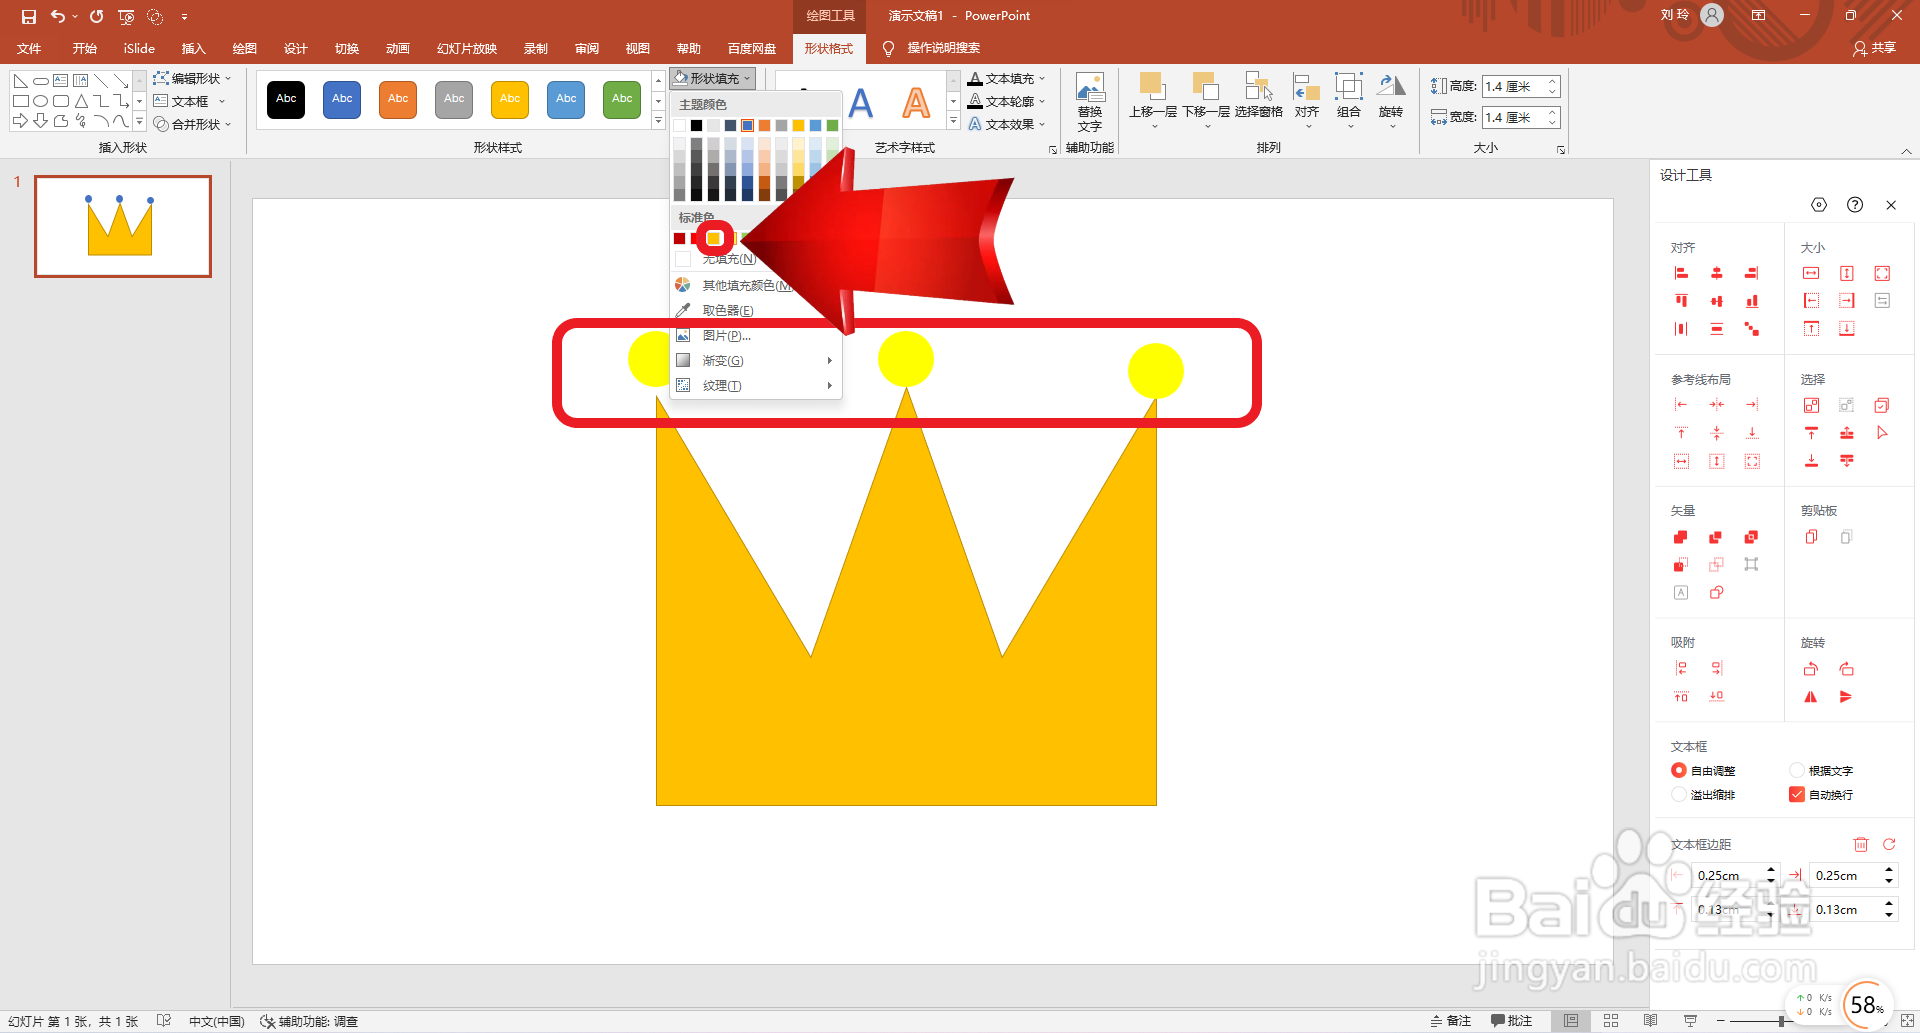This screenshot has width=1920, height=1033.
Task: Open the 文本填充 dropdown
Action: point(1007,78)
